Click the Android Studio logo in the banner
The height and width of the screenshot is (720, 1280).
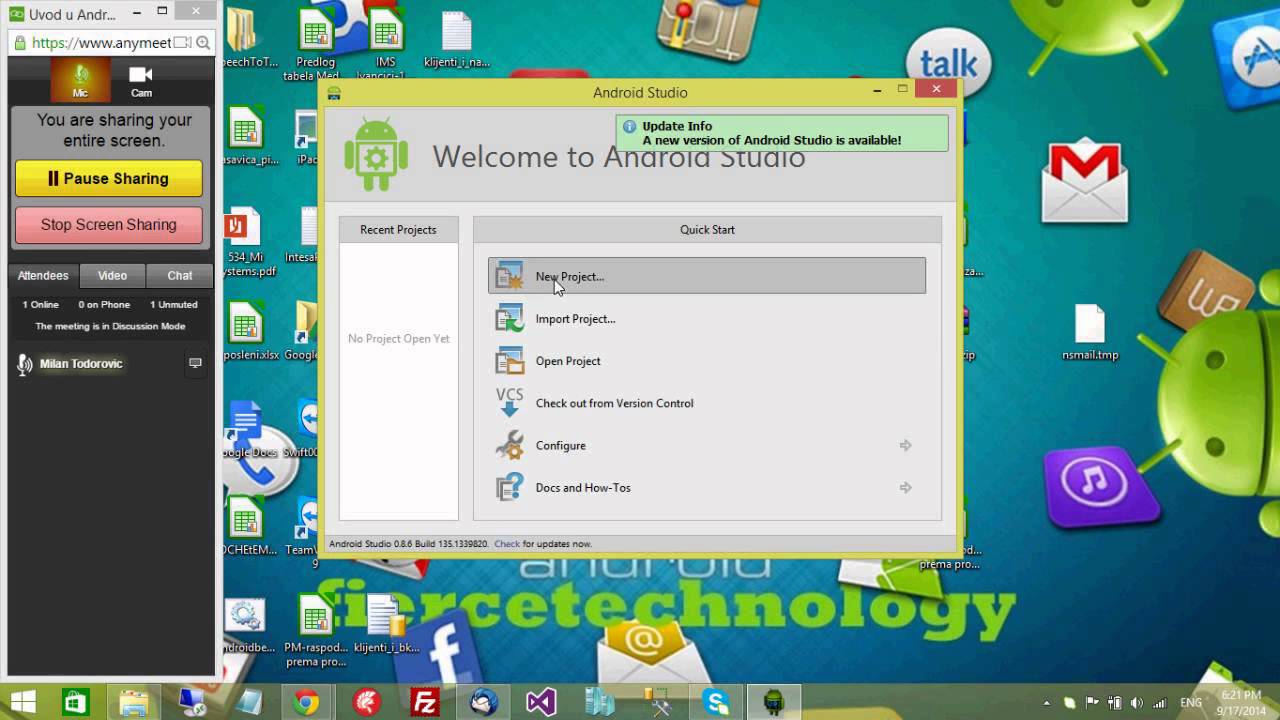pyautogui.click(x=376, y=154)
